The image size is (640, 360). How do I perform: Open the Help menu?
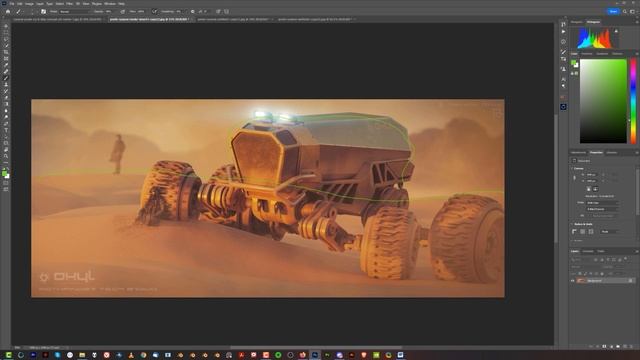coord(121,3)
